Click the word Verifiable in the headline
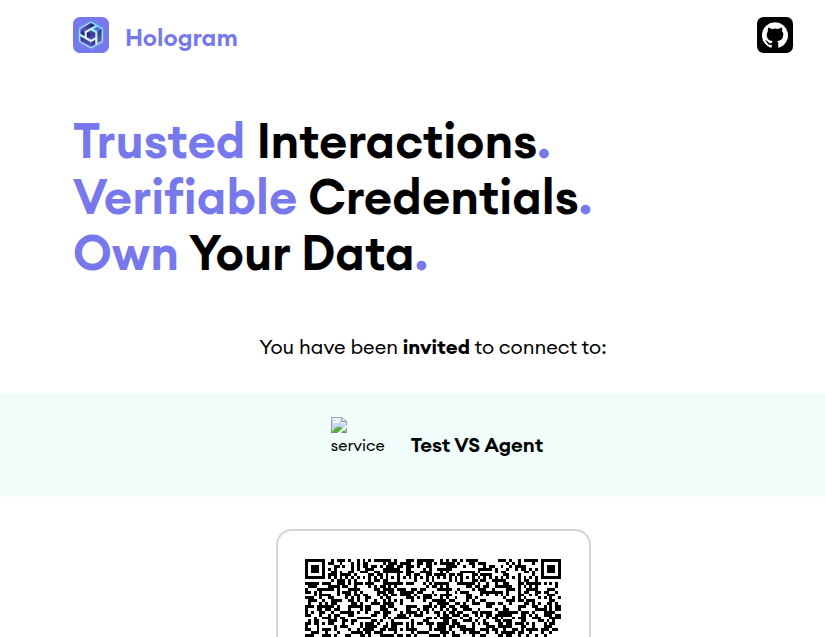The image size is (825, 637). (185, 198)
